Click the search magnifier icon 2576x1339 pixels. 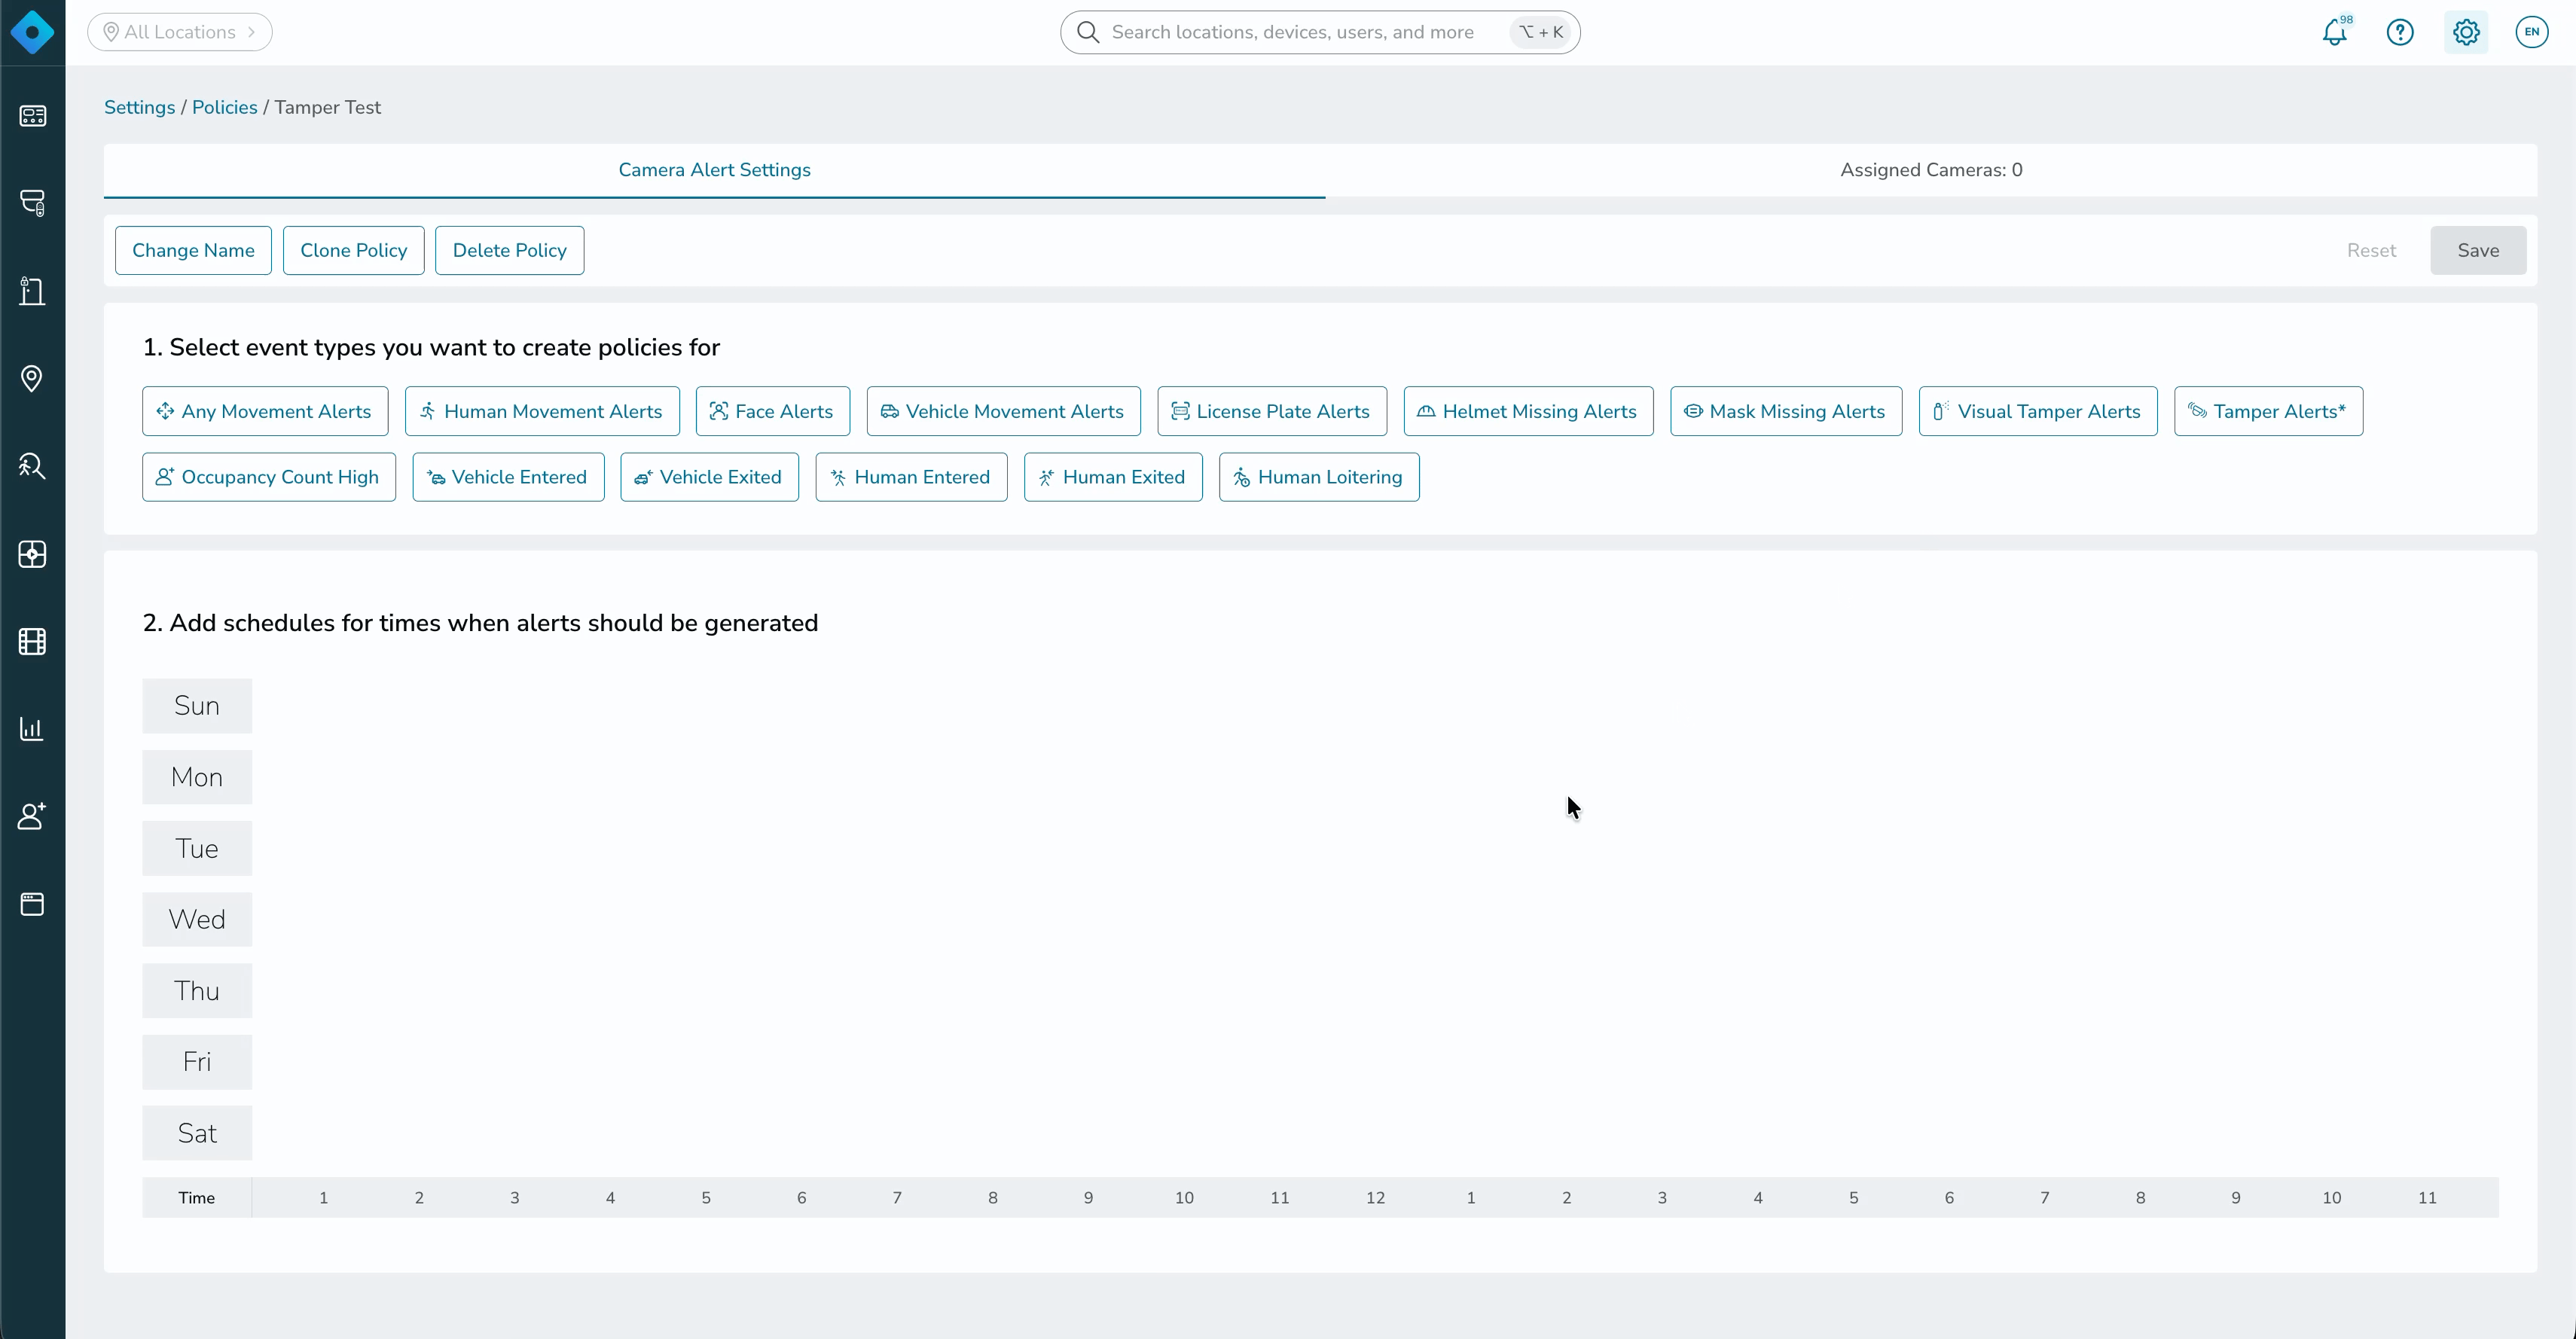click(x=1088, y=32)
